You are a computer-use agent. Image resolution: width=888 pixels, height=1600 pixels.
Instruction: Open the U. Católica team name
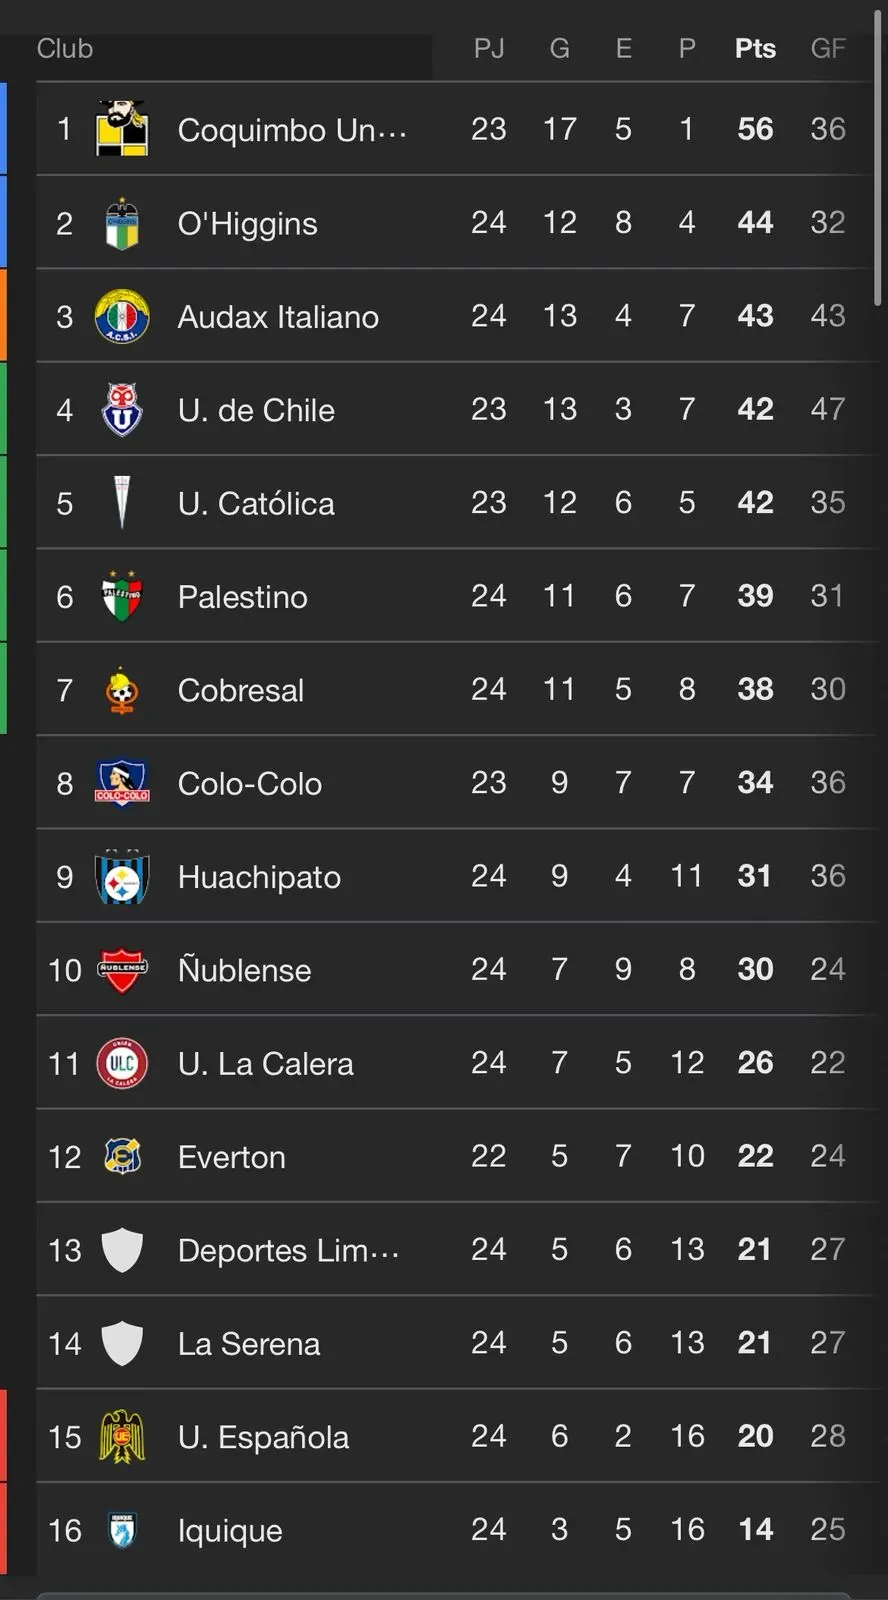[x=256, y=503]
